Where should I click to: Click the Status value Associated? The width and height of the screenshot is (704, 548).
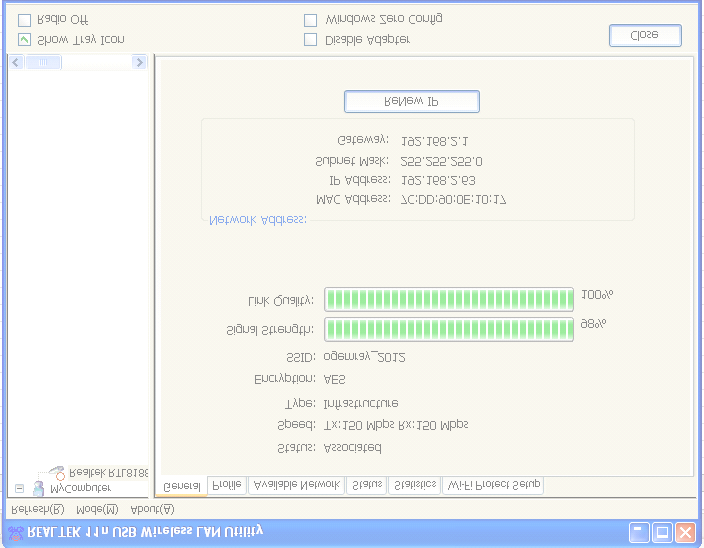(353, 448)
